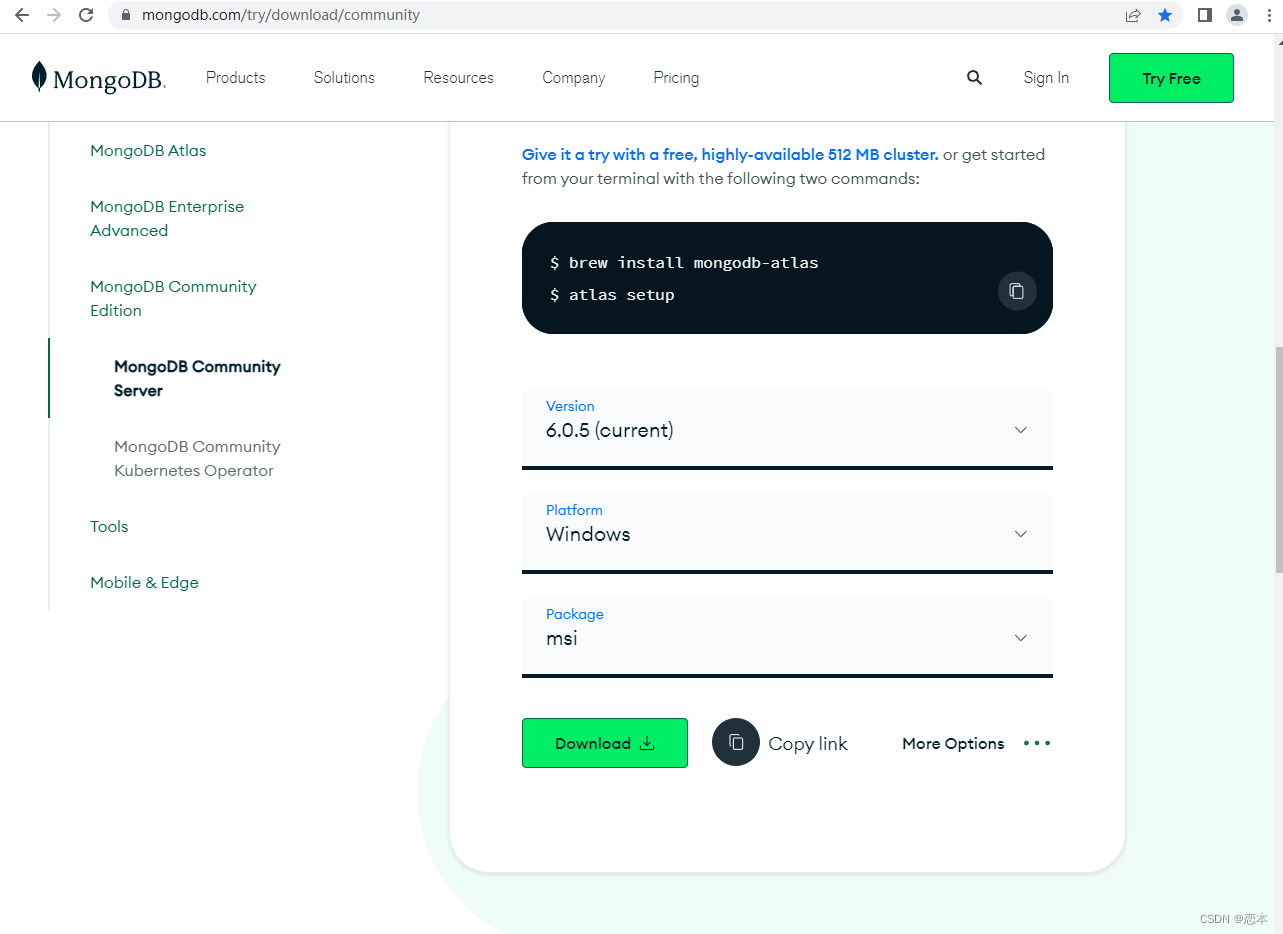The image size is (1283, 934).
Task: Go back with the browser back arrow
Action: (x=22, y=15)
